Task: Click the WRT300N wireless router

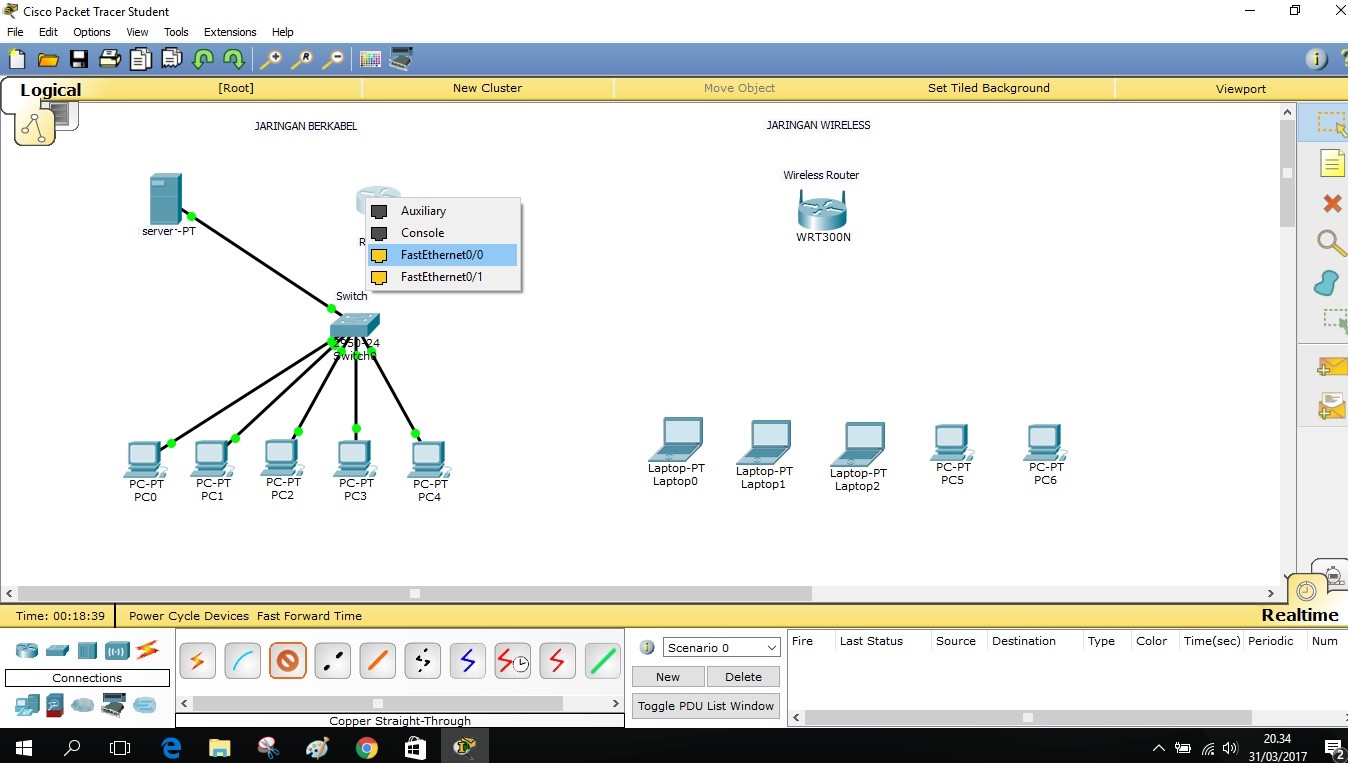Action: pyautogui.click(x=823, y=213)
